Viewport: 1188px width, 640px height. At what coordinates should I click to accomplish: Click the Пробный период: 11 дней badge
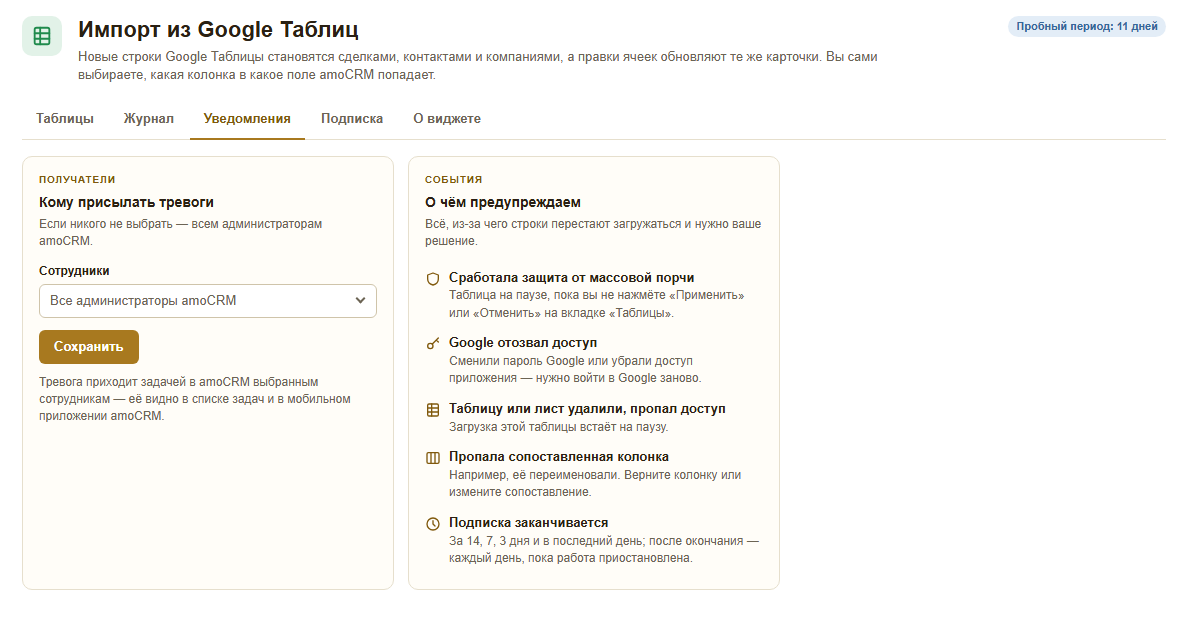point(1086,27)
